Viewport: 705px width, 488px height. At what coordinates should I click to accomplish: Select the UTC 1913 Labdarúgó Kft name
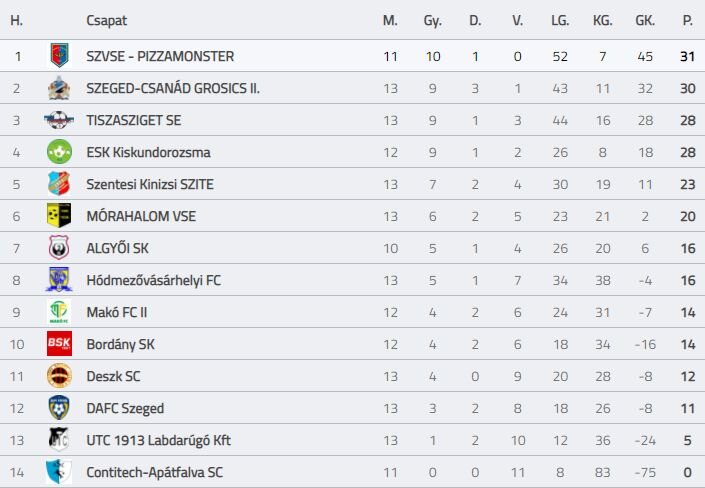tap(158, 440)
